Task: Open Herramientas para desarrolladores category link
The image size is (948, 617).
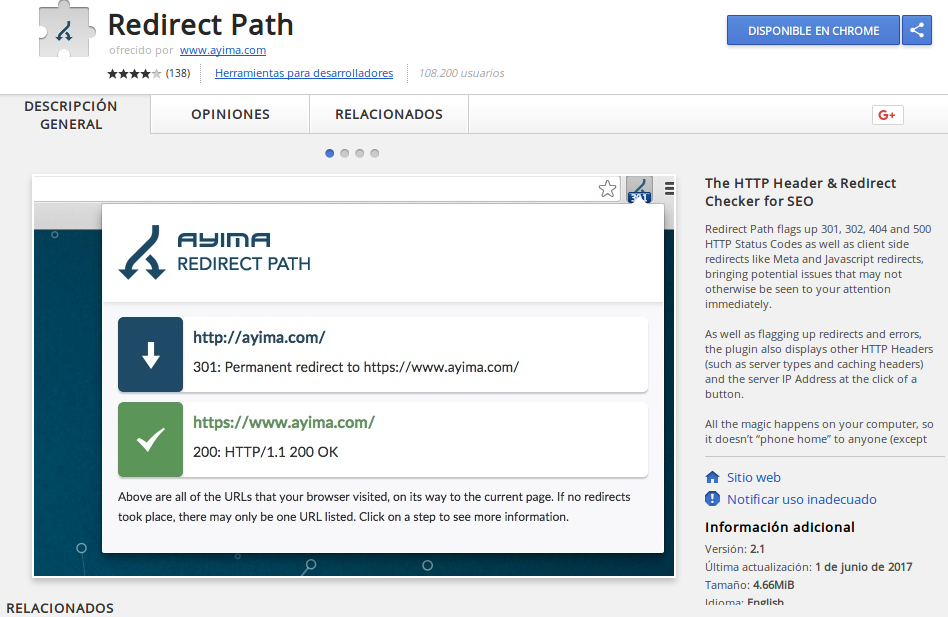Action: pyautogui.click(x=304, y=73)
